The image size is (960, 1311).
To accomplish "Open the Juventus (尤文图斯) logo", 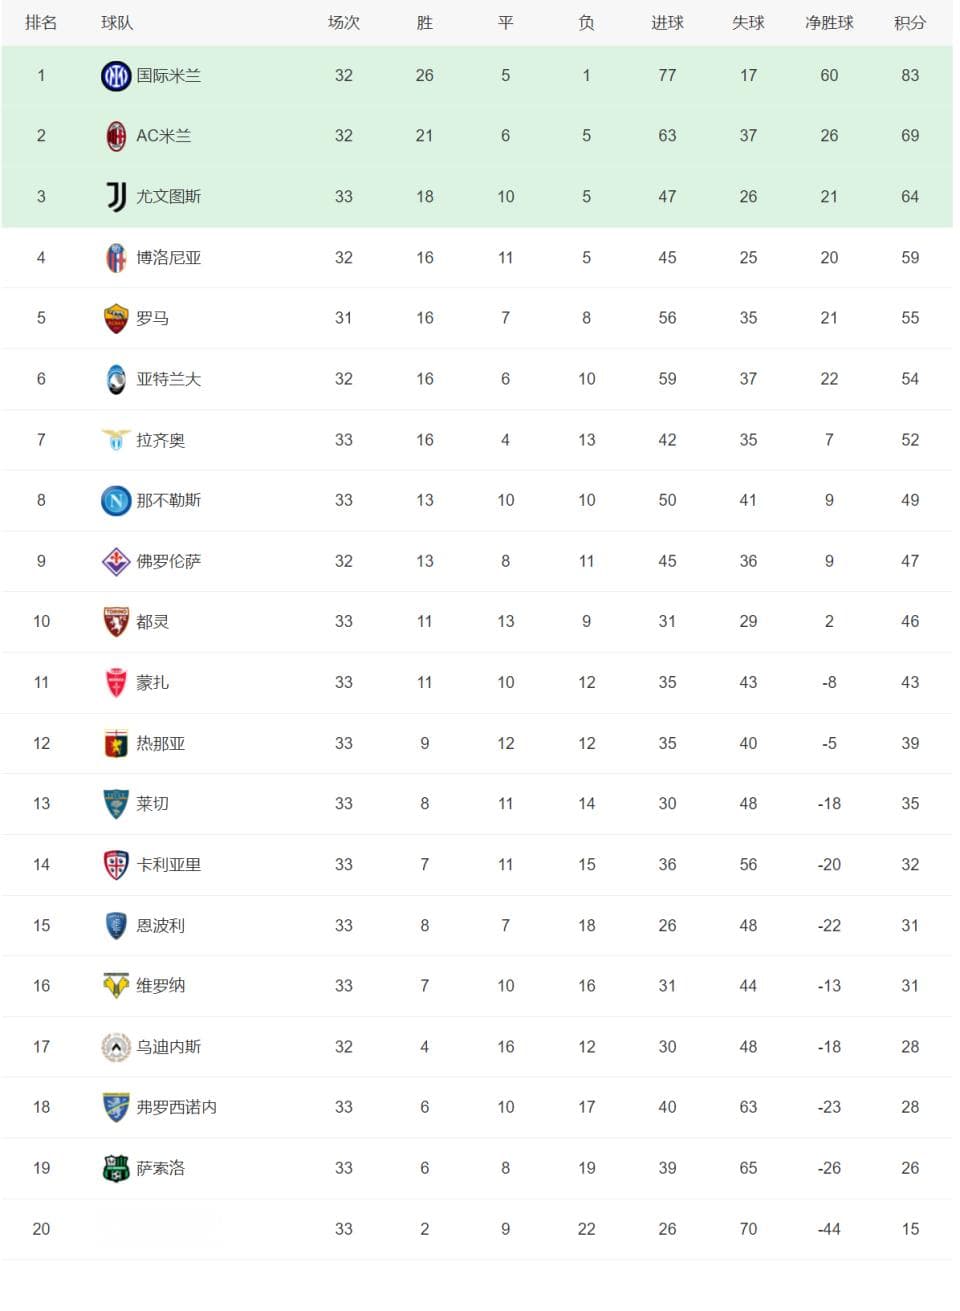I will tap(116, 197).
